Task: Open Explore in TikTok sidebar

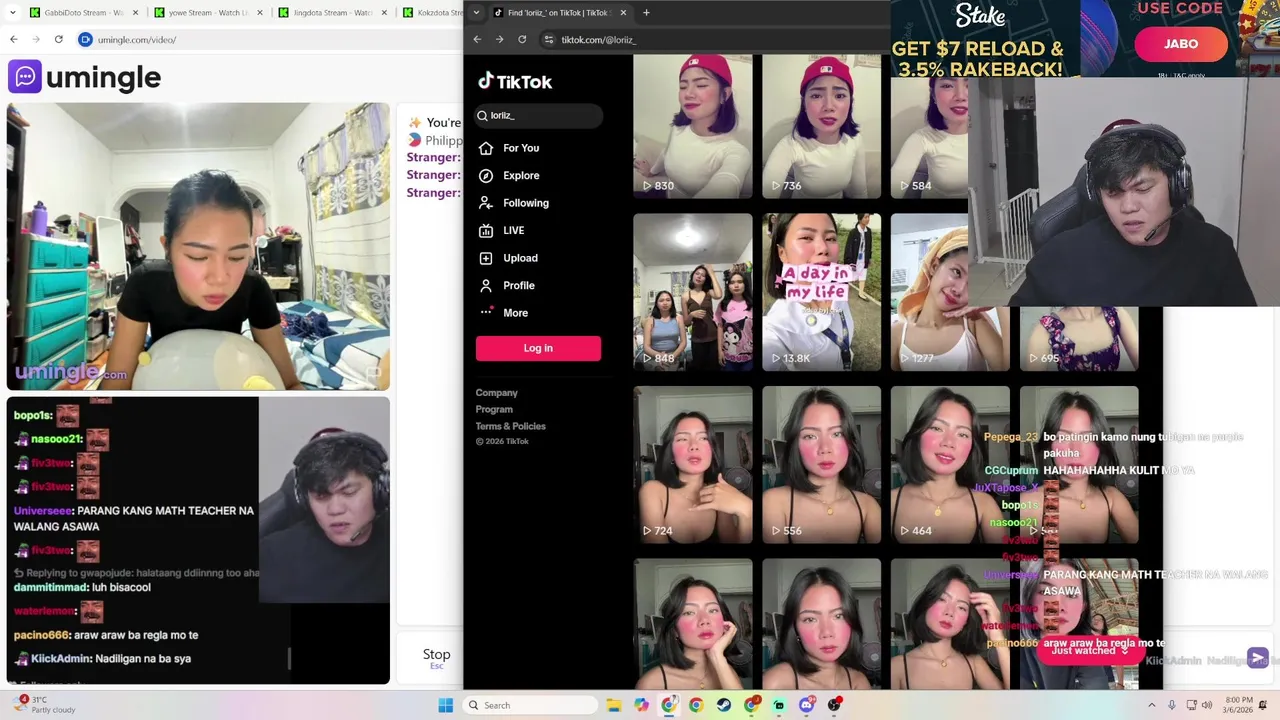Action: (x=521, y=175)
